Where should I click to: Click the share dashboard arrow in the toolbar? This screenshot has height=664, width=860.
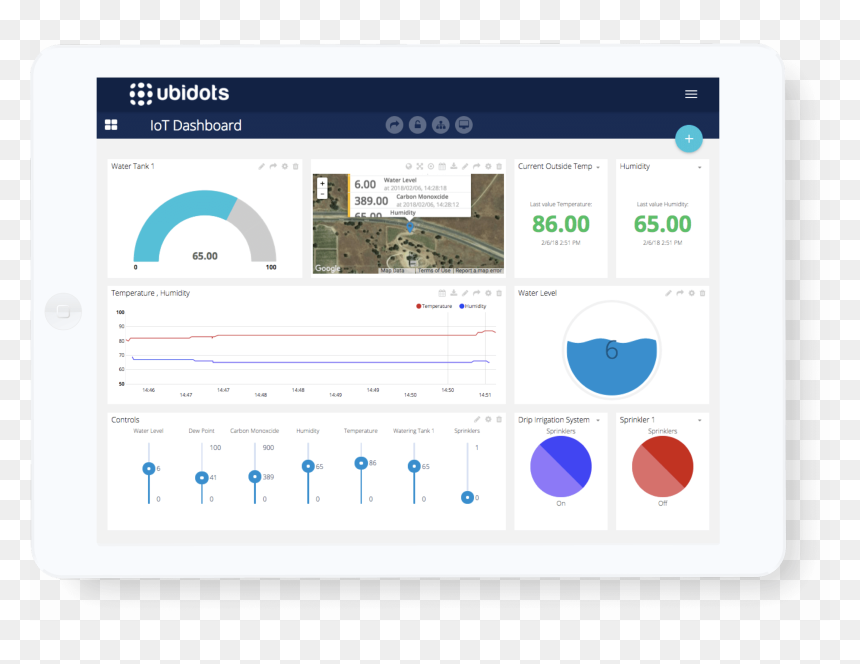pyautogui.click(x=394, y=125)
